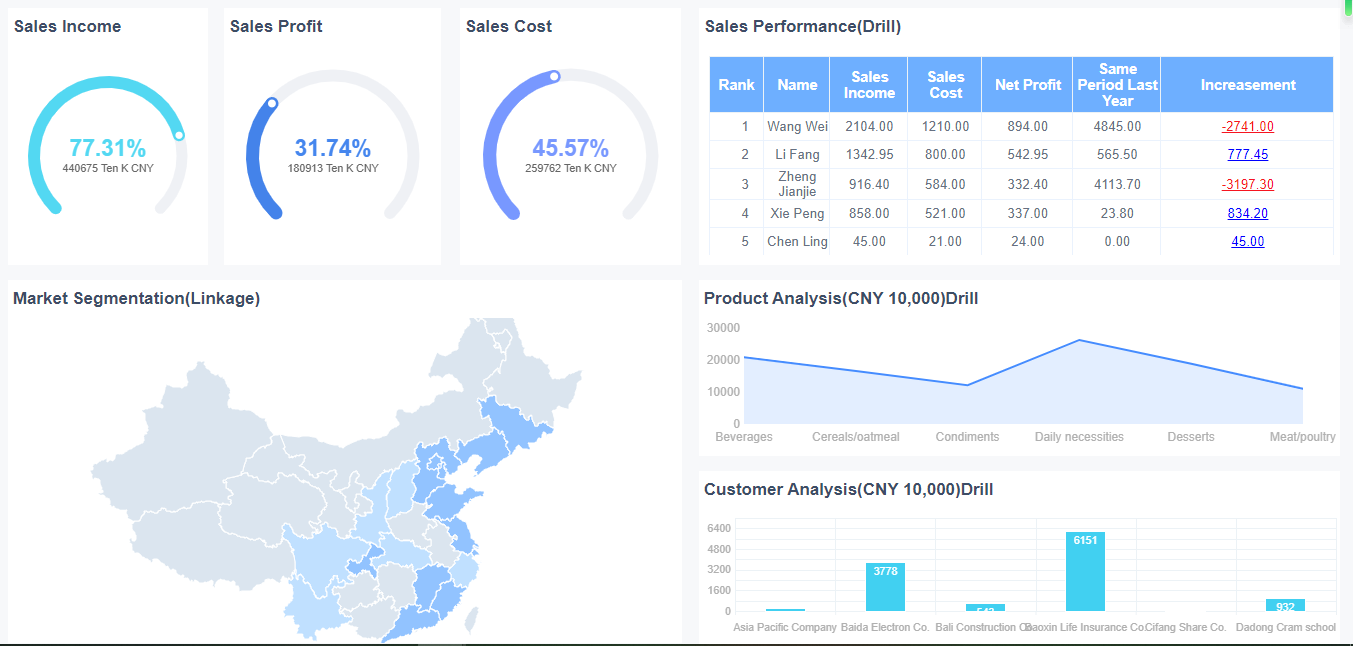Select the 31.74% Sales Profit value
The height and width of the screenshot is (646, 1353).
click(333, 148)
